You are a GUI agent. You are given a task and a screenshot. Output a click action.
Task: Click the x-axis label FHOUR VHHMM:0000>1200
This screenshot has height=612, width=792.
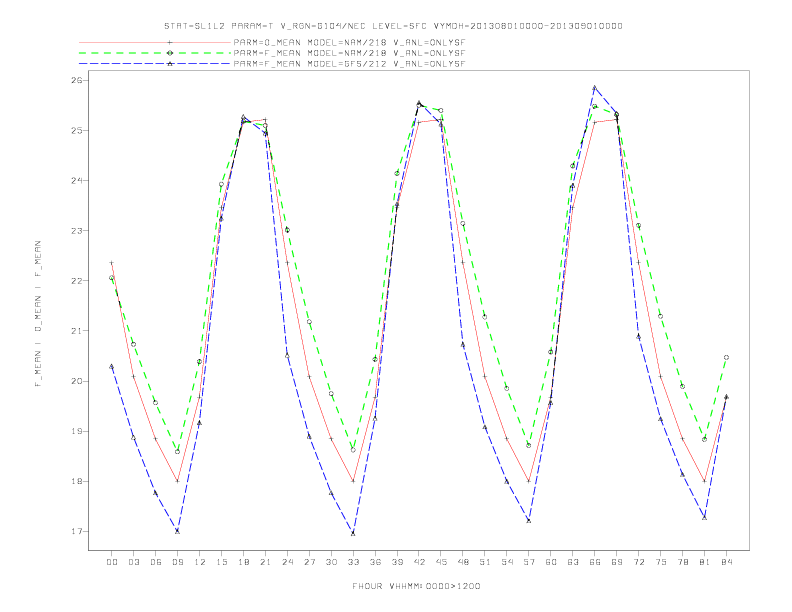pyautogui.click(x=416, y=586)
